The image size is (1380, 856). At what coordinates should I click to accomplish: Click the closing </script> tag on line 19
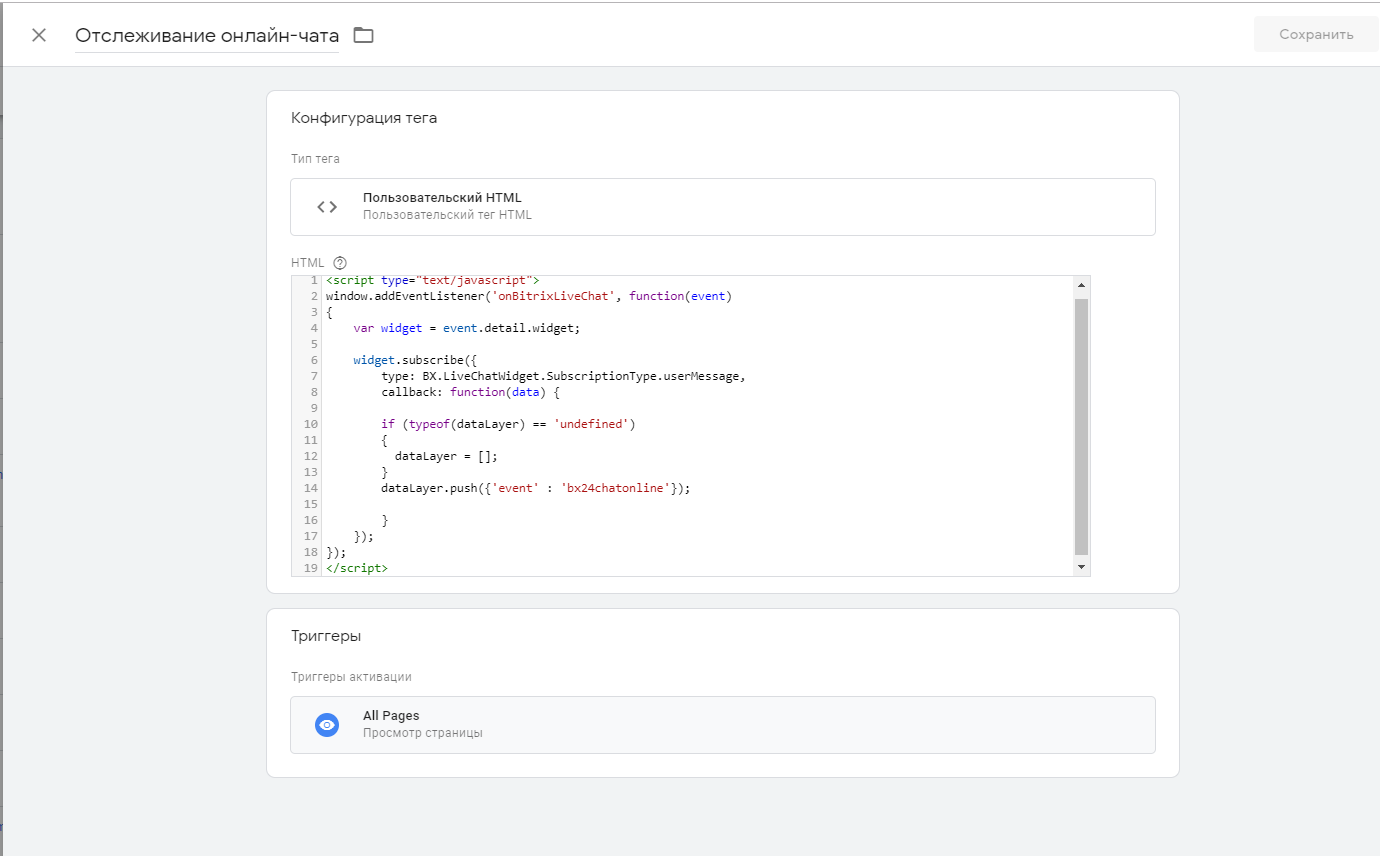pos(357,568)
